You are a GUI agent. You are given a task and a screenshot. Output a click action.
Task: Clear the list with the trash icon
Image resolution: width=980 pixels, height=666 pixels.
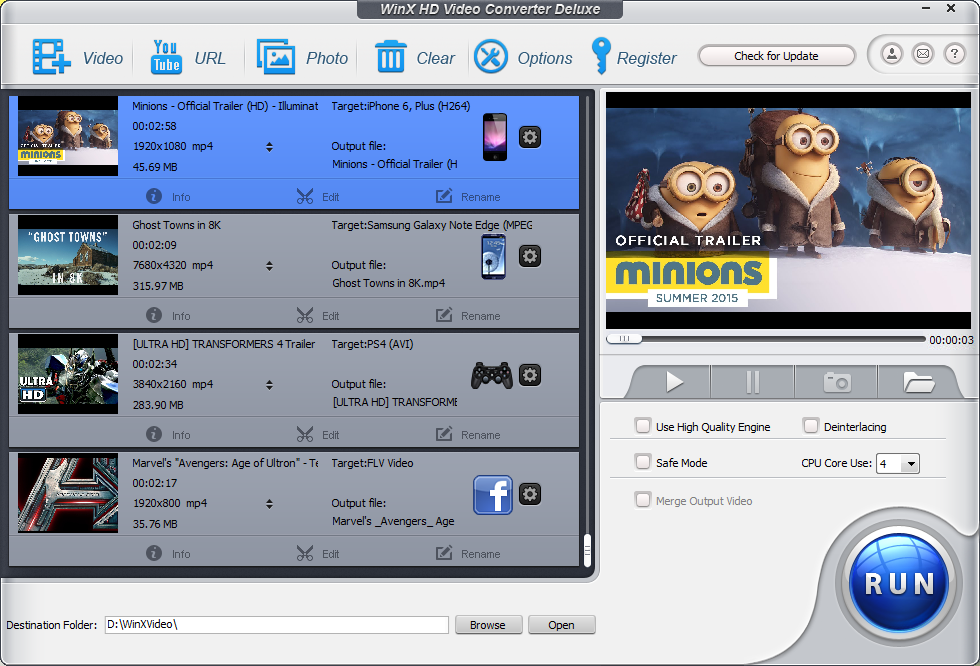click(x=390, y=58)
